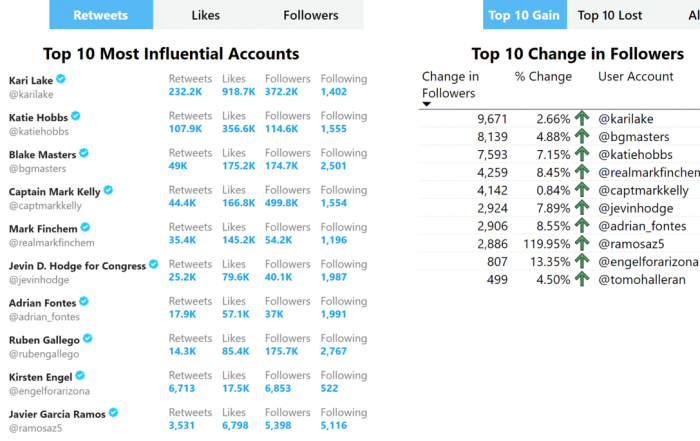The height and width of the screenshot is (441, 700).
Task: Click the green up arrow in @tomohalleran row
Action: point(582,279)
